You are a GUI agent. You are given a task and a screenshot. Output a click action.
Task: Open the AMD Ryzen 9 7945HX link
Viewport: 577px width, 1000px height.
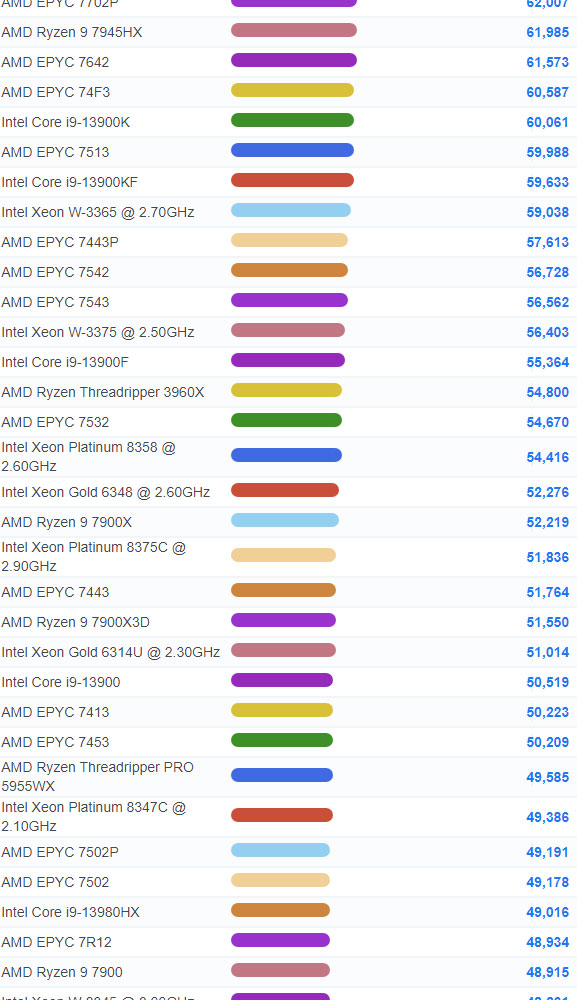[71, 33]
